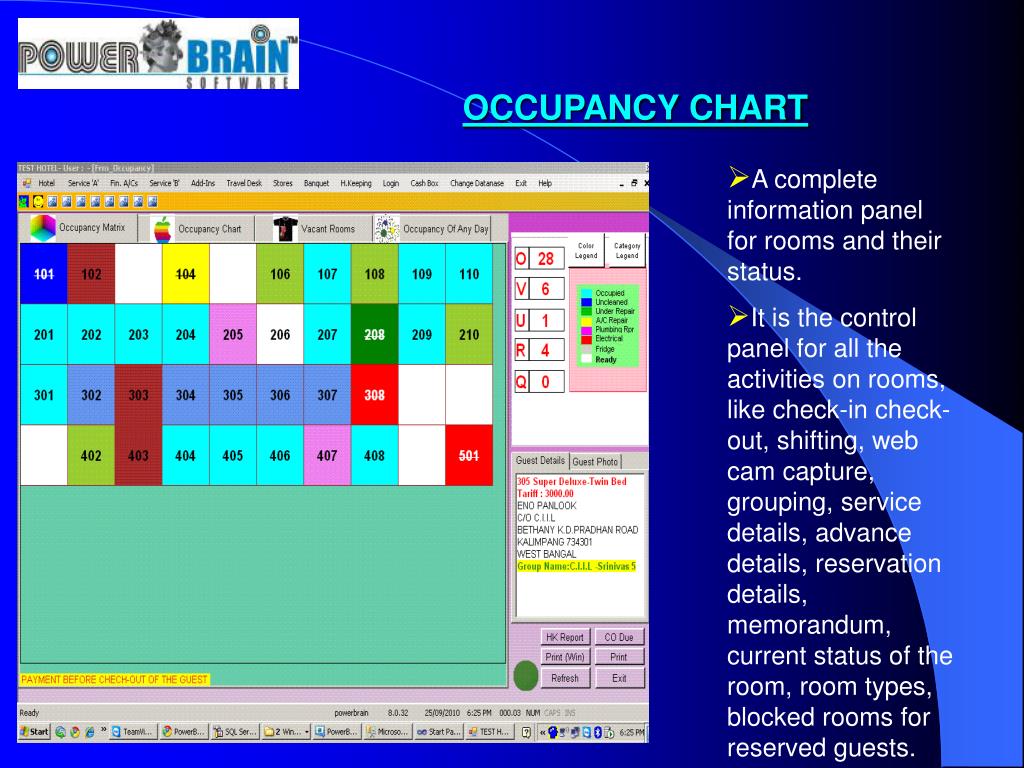1024x768 pixels.
Task: Select yellow room 104 cell
Action: coord(185,274)
